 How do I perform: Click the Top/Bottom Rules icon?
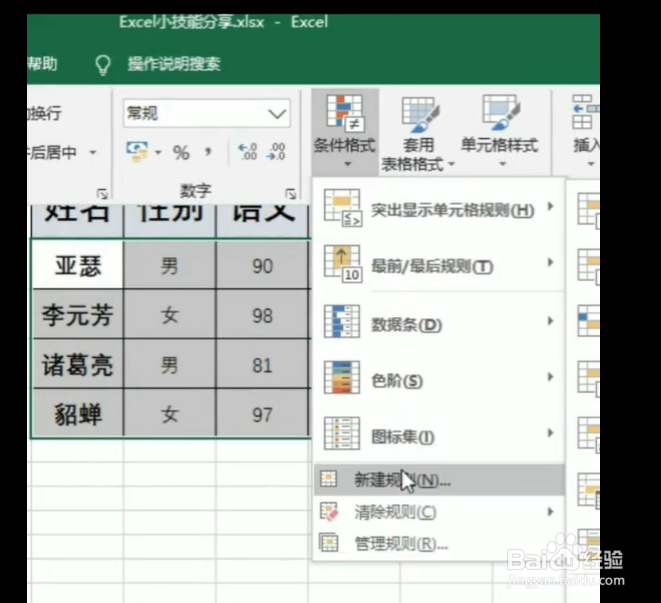(x=342, y=264)
